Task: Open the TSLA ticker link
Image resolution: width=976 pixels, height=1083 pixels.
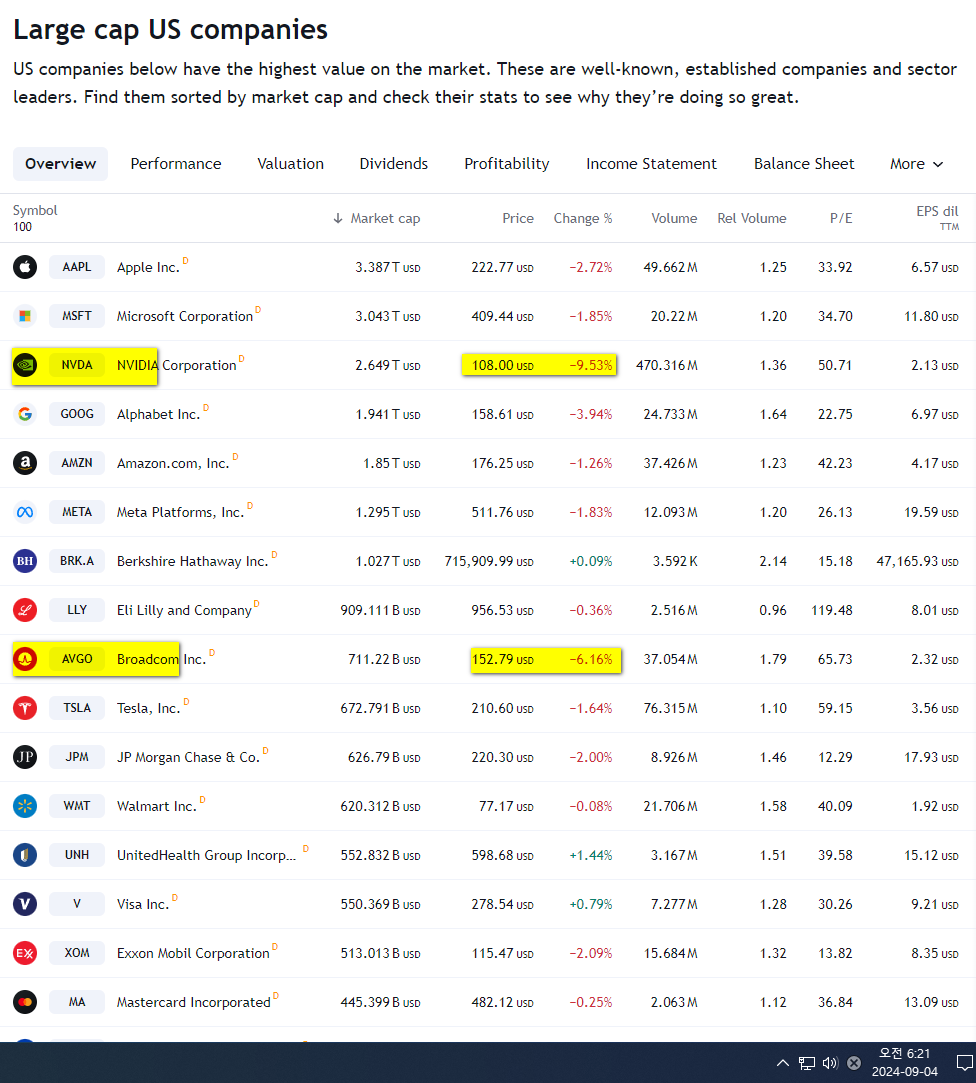Action: tap(77, 708)
